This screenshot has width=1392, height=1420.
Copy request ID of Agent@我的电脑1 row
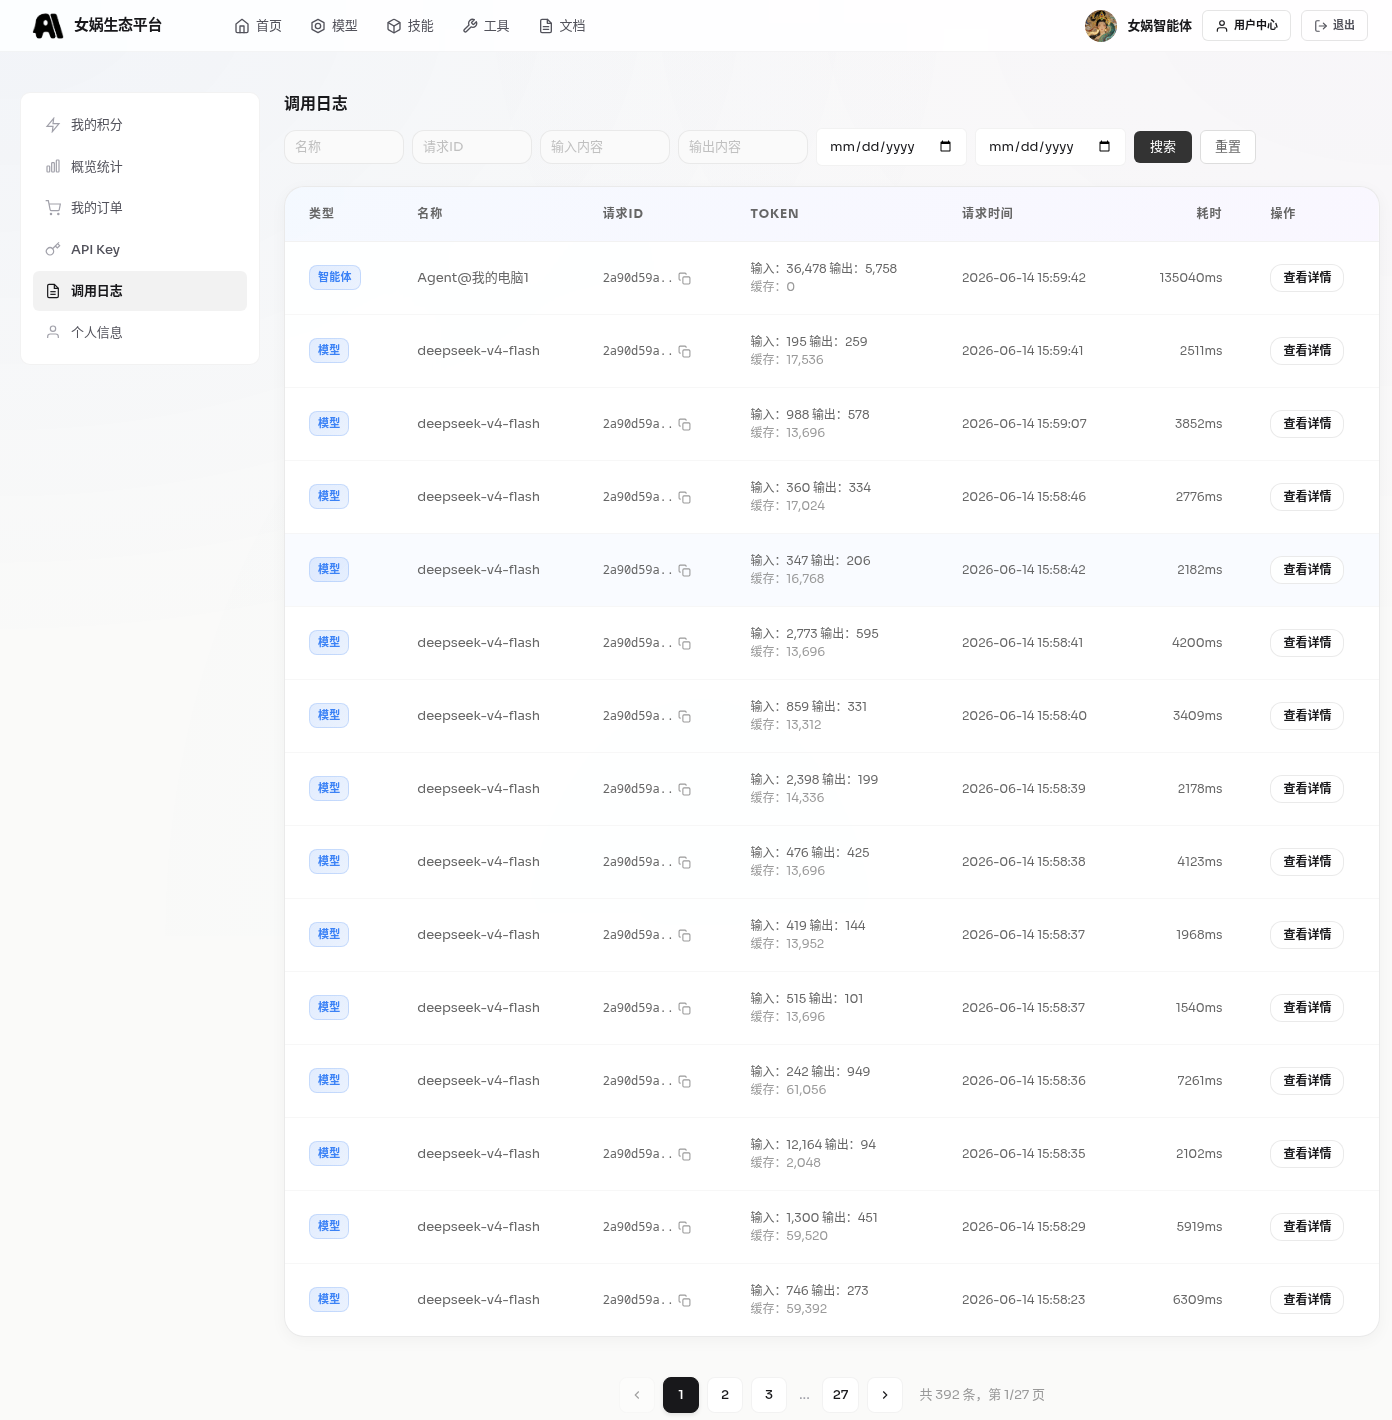[x=685, y=279]
